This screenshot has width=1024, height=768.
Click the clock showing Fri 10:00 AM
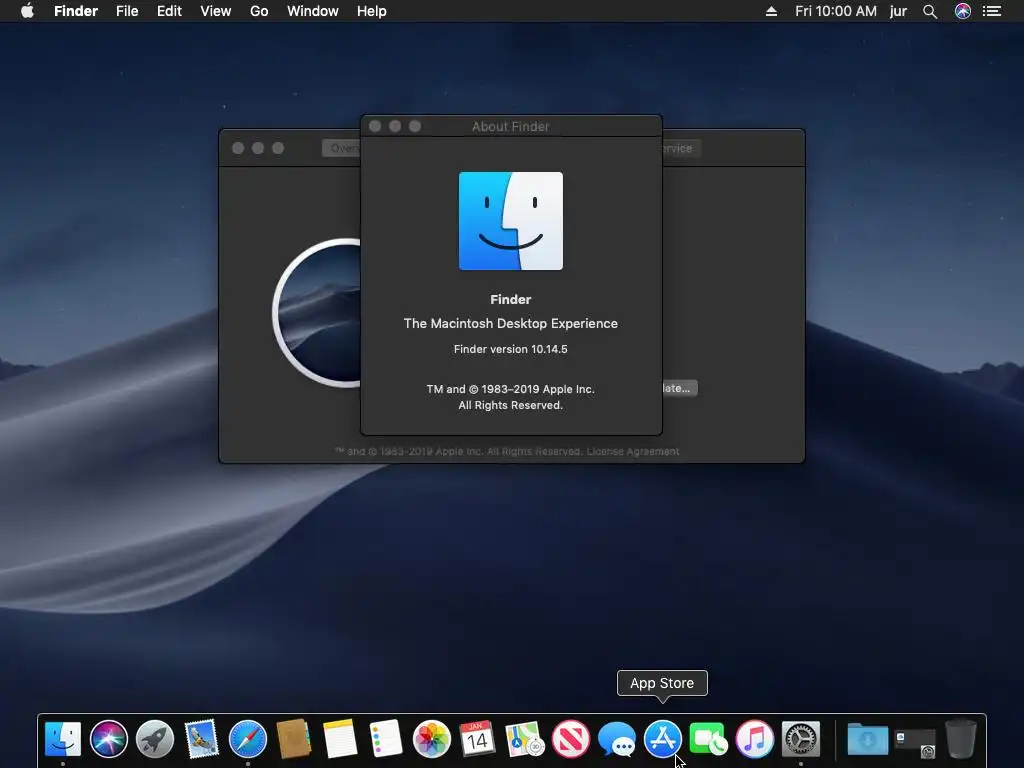[835, 11]
